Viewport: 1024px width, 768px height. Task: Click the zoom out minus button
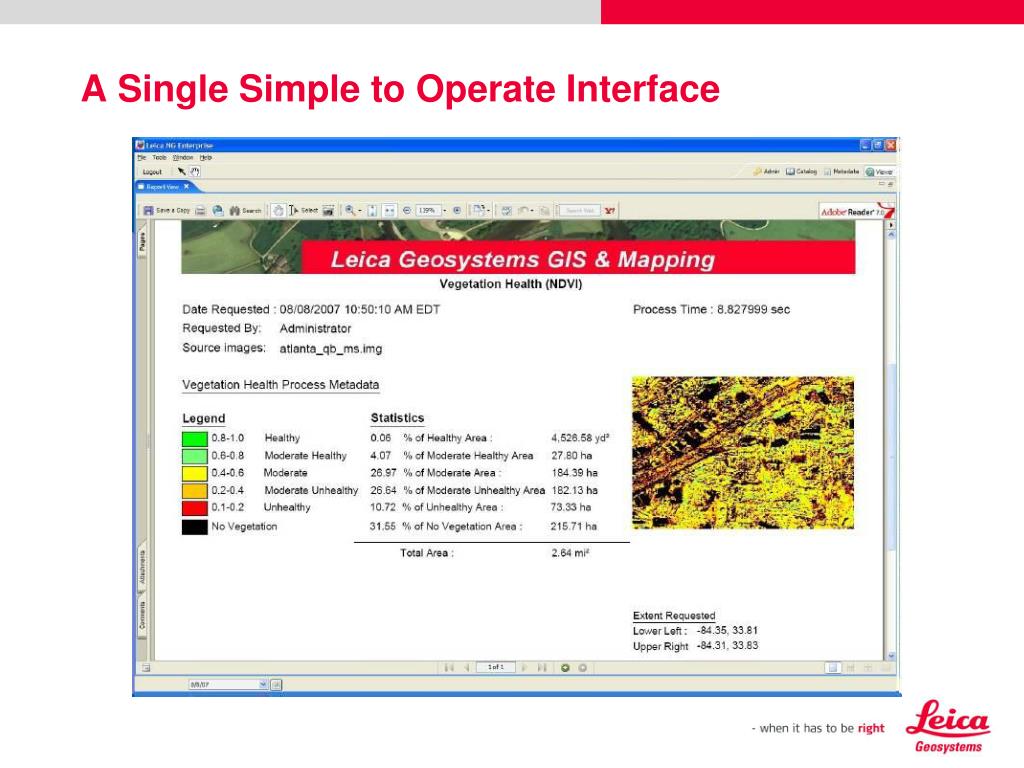(x=407, y=210)
